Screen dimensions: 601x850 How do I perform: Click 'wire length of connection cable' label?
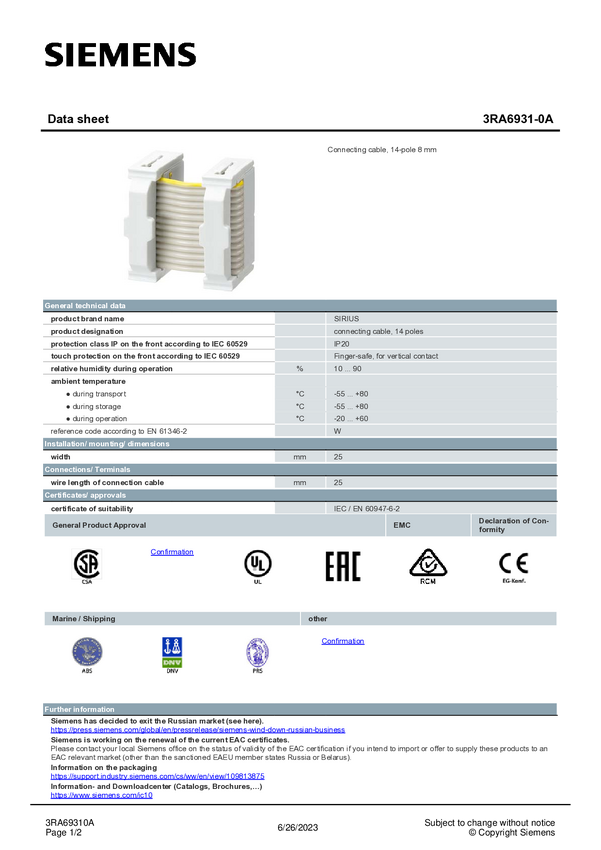(x=107, y=482)
